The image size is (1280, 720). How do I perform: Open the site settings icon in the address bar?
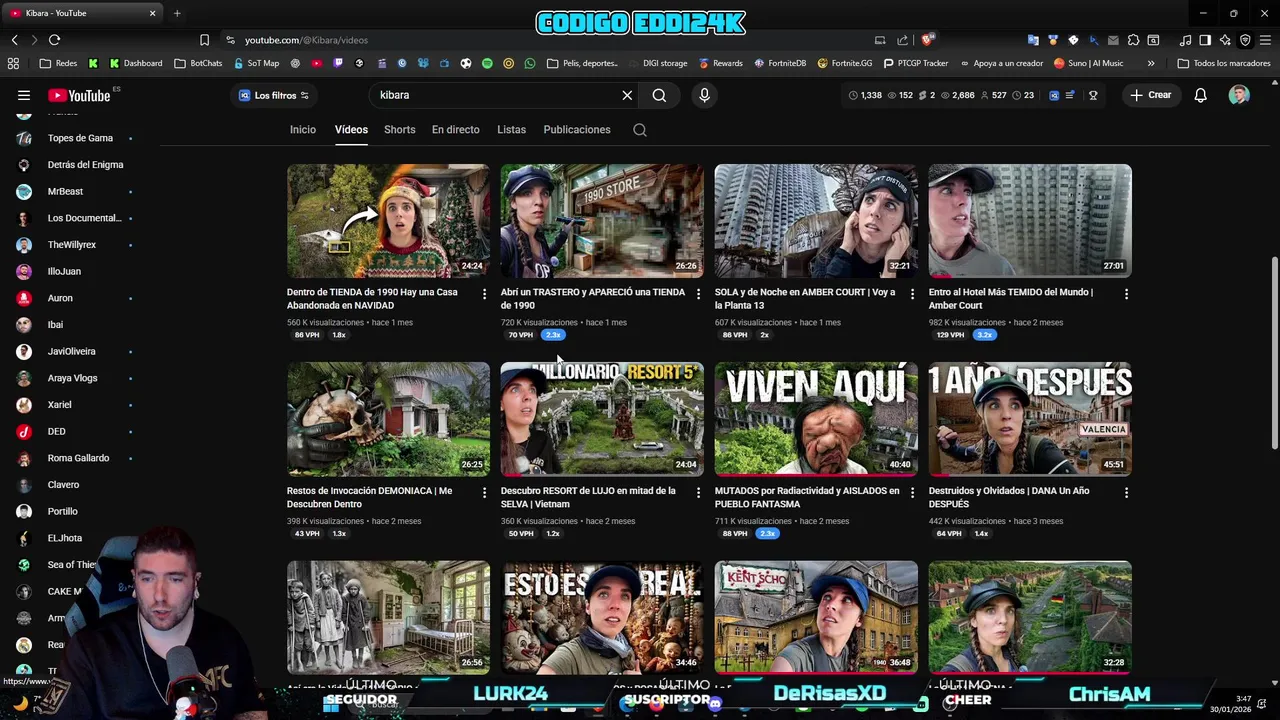pos(230,40)
